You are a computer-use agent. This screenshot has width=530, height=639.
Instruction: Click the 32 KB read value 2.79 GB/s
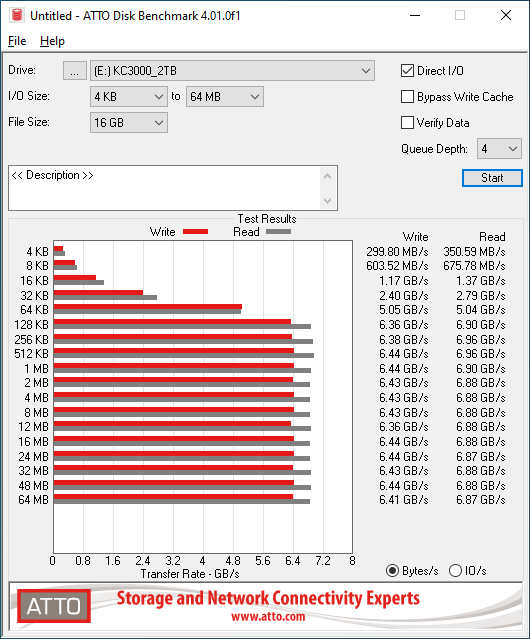pyautogui.click(x=481, y=295)
